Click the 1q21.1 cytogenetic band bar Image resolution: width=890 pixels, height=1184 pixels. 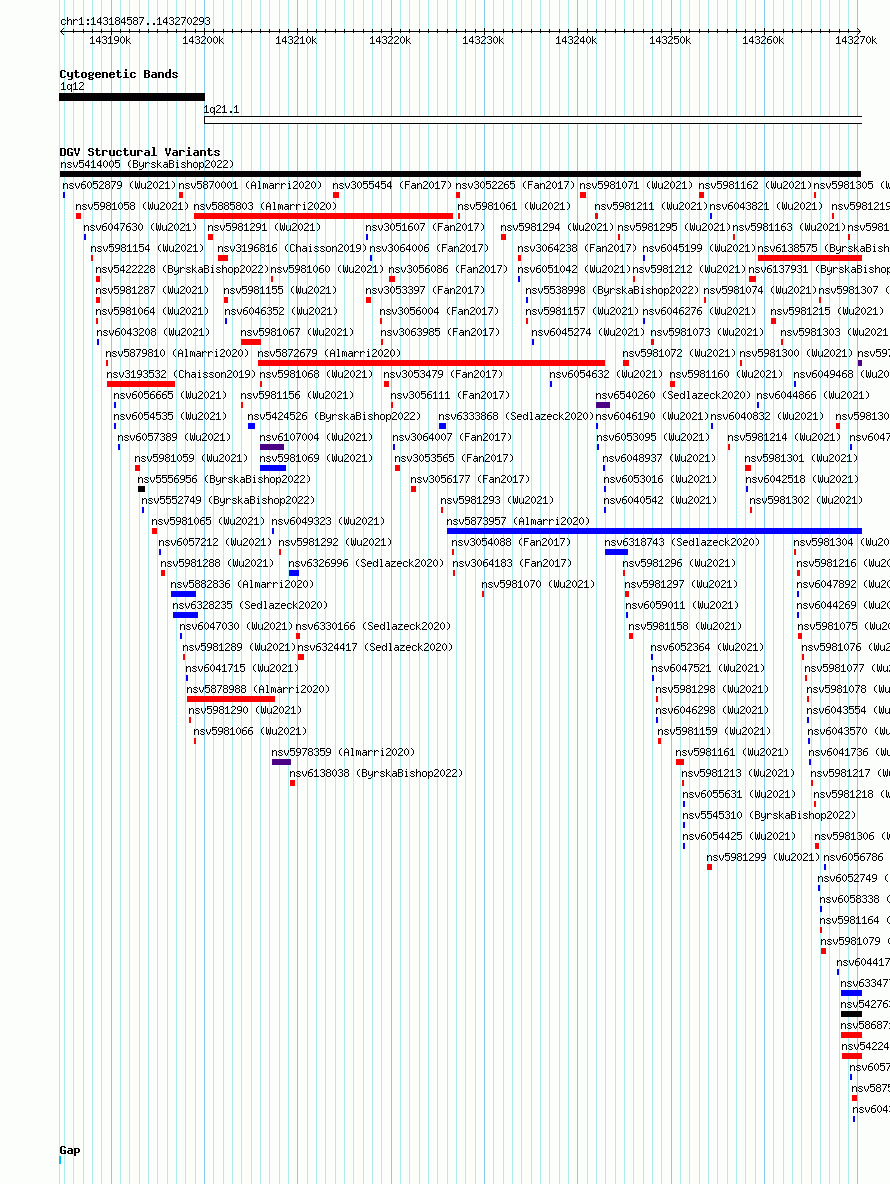533,120
